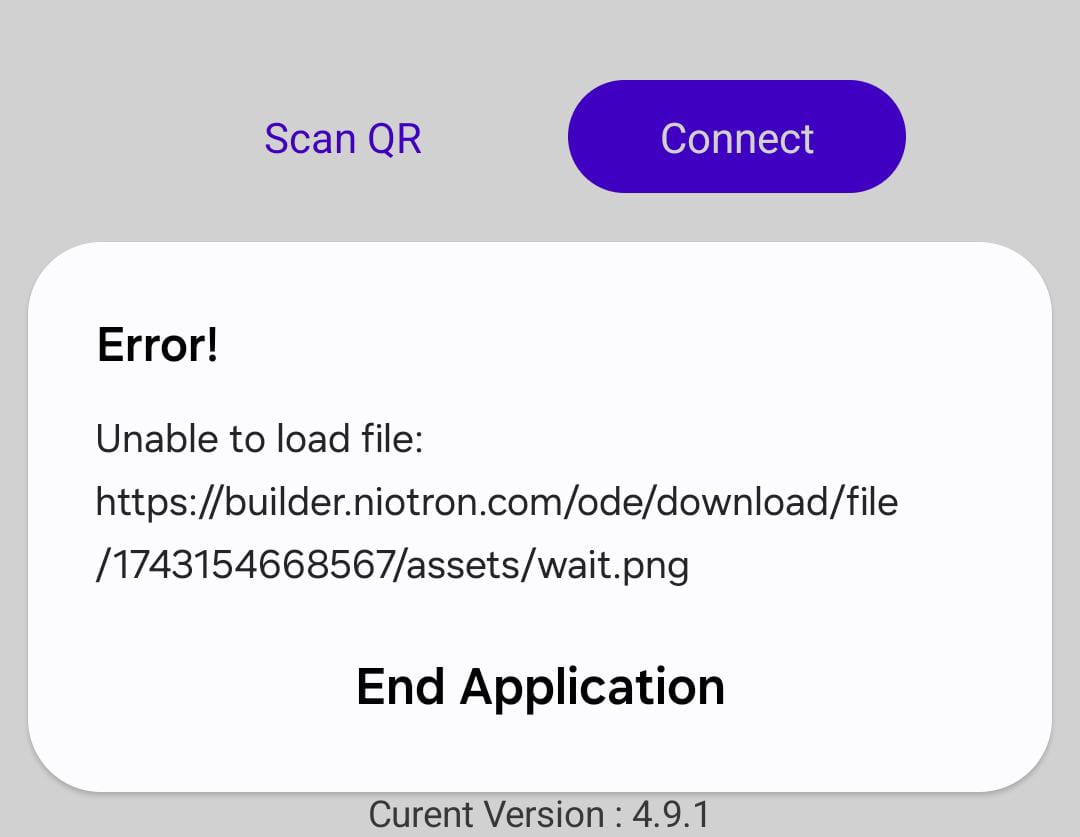The image size is (1080, 837).
Task: Tap the Scan QR button
Action: pos(342,138)
